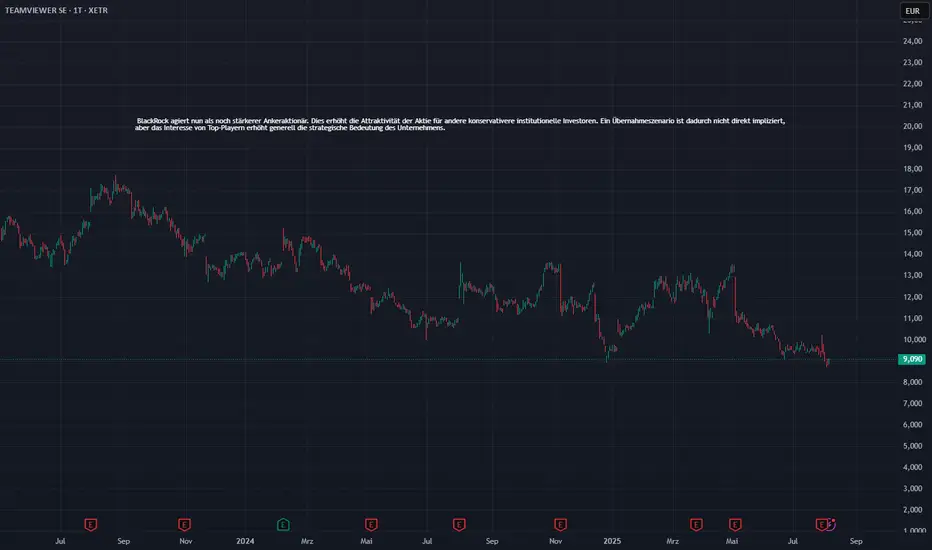Image resolution: width=932 pixels, height=550 pixels.
Task: Click the 15,00 price scale label
Action: [912, 232]
